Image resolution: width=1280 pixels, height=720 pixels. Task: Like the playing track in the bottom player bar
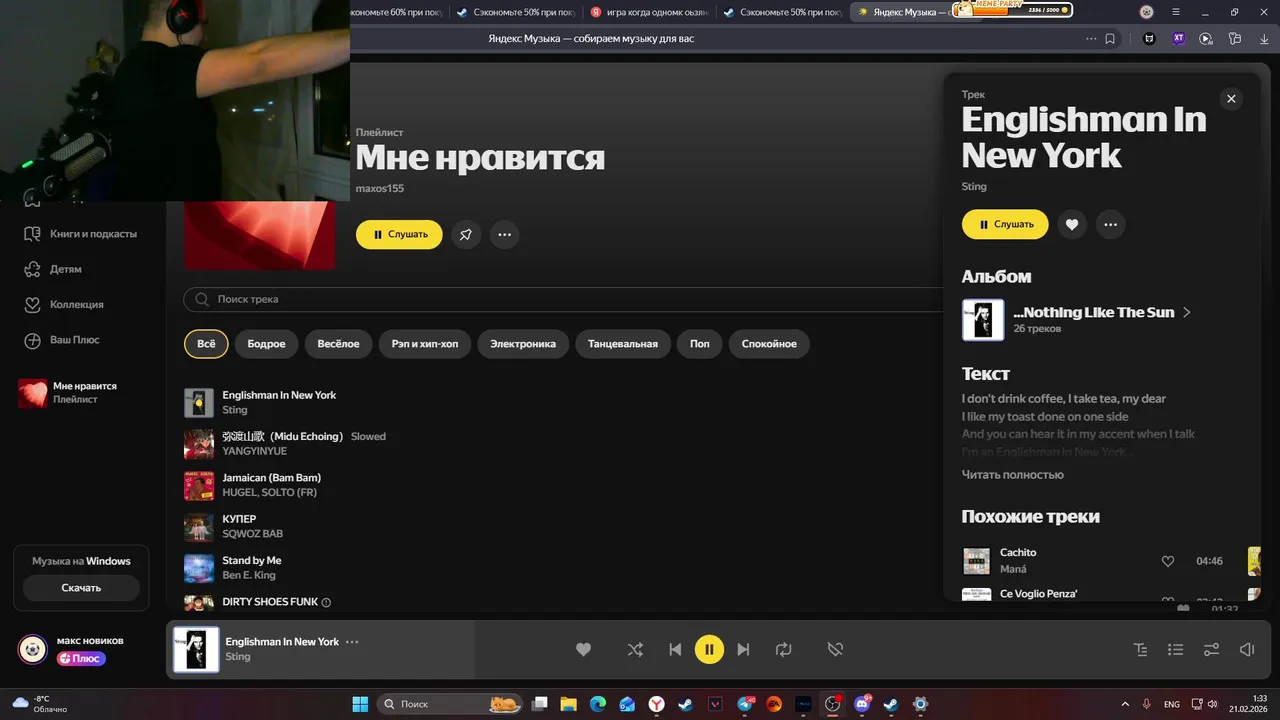584,649
